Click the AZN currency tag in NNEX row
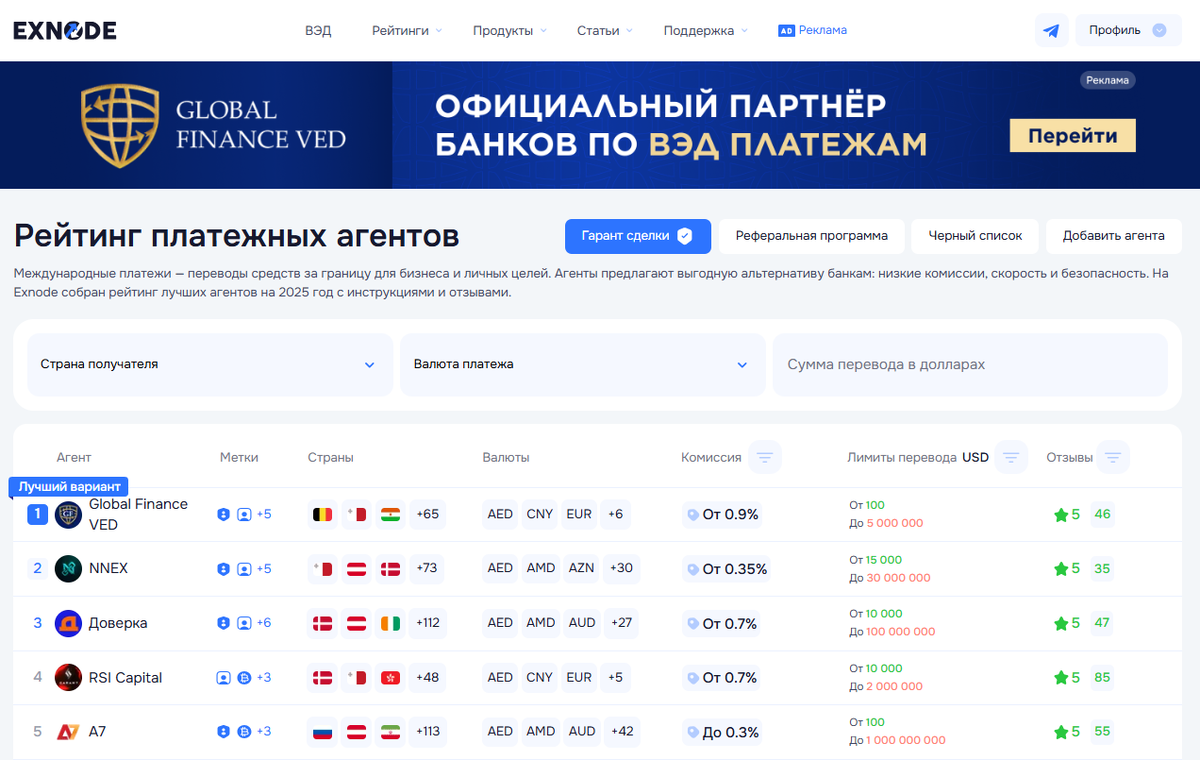This screenshot has width=1200, height=760. click(581, 569)
